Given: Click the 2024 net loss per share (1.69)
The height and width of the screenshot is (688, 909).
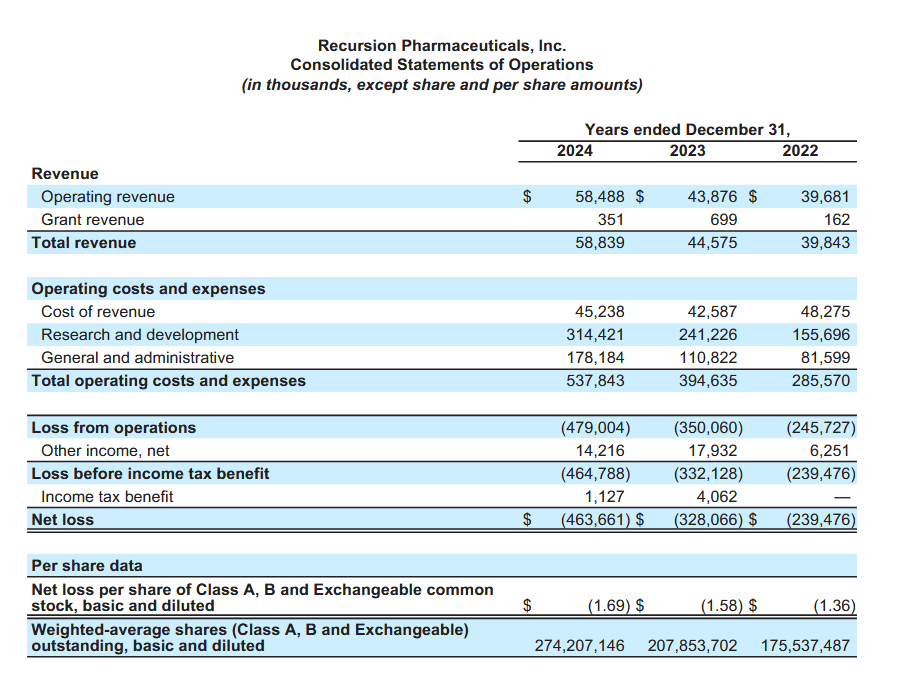Looking at the screenshot, I should coord(608,606).
